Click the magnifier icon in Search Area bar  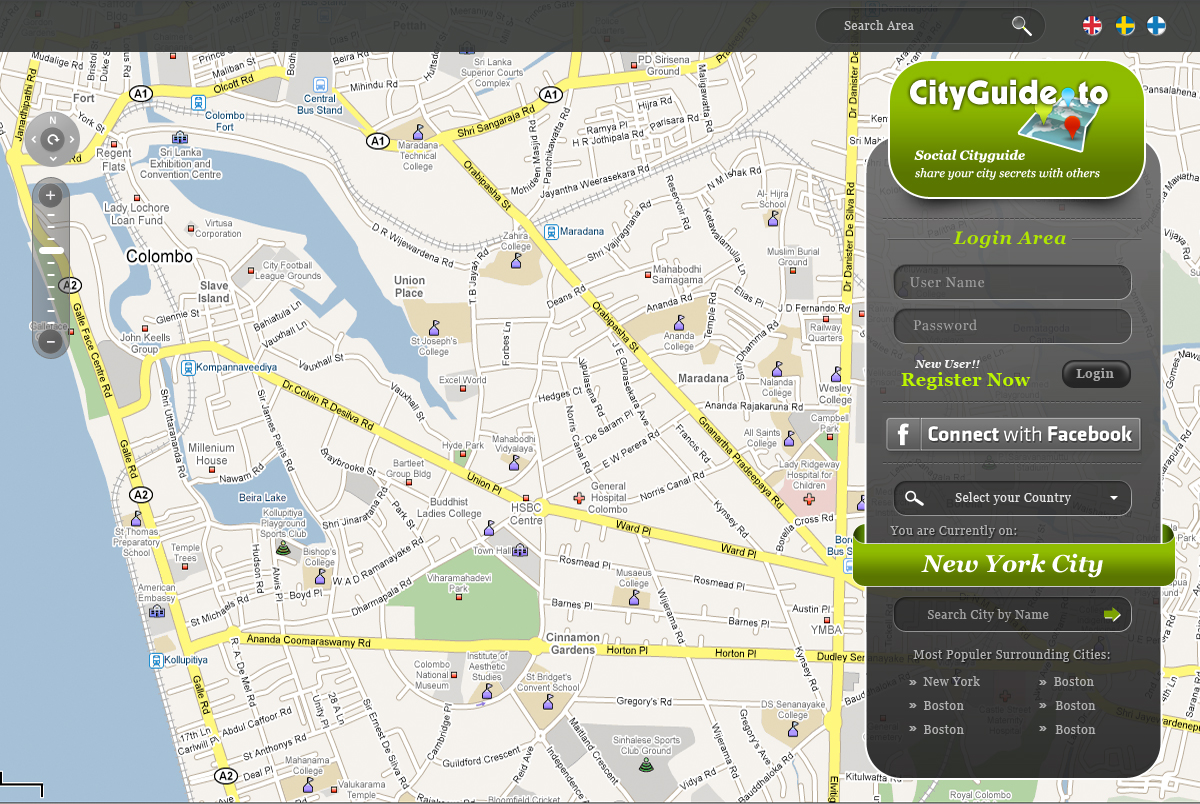coord(1021,26)
